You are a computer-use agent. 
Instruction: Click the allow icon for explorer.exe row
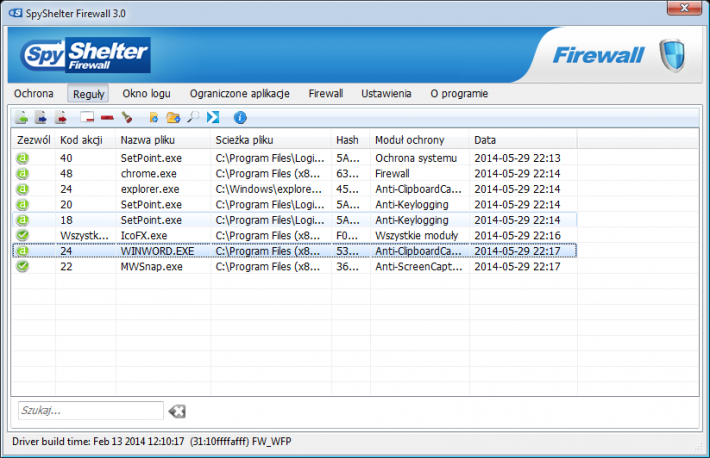23,189
